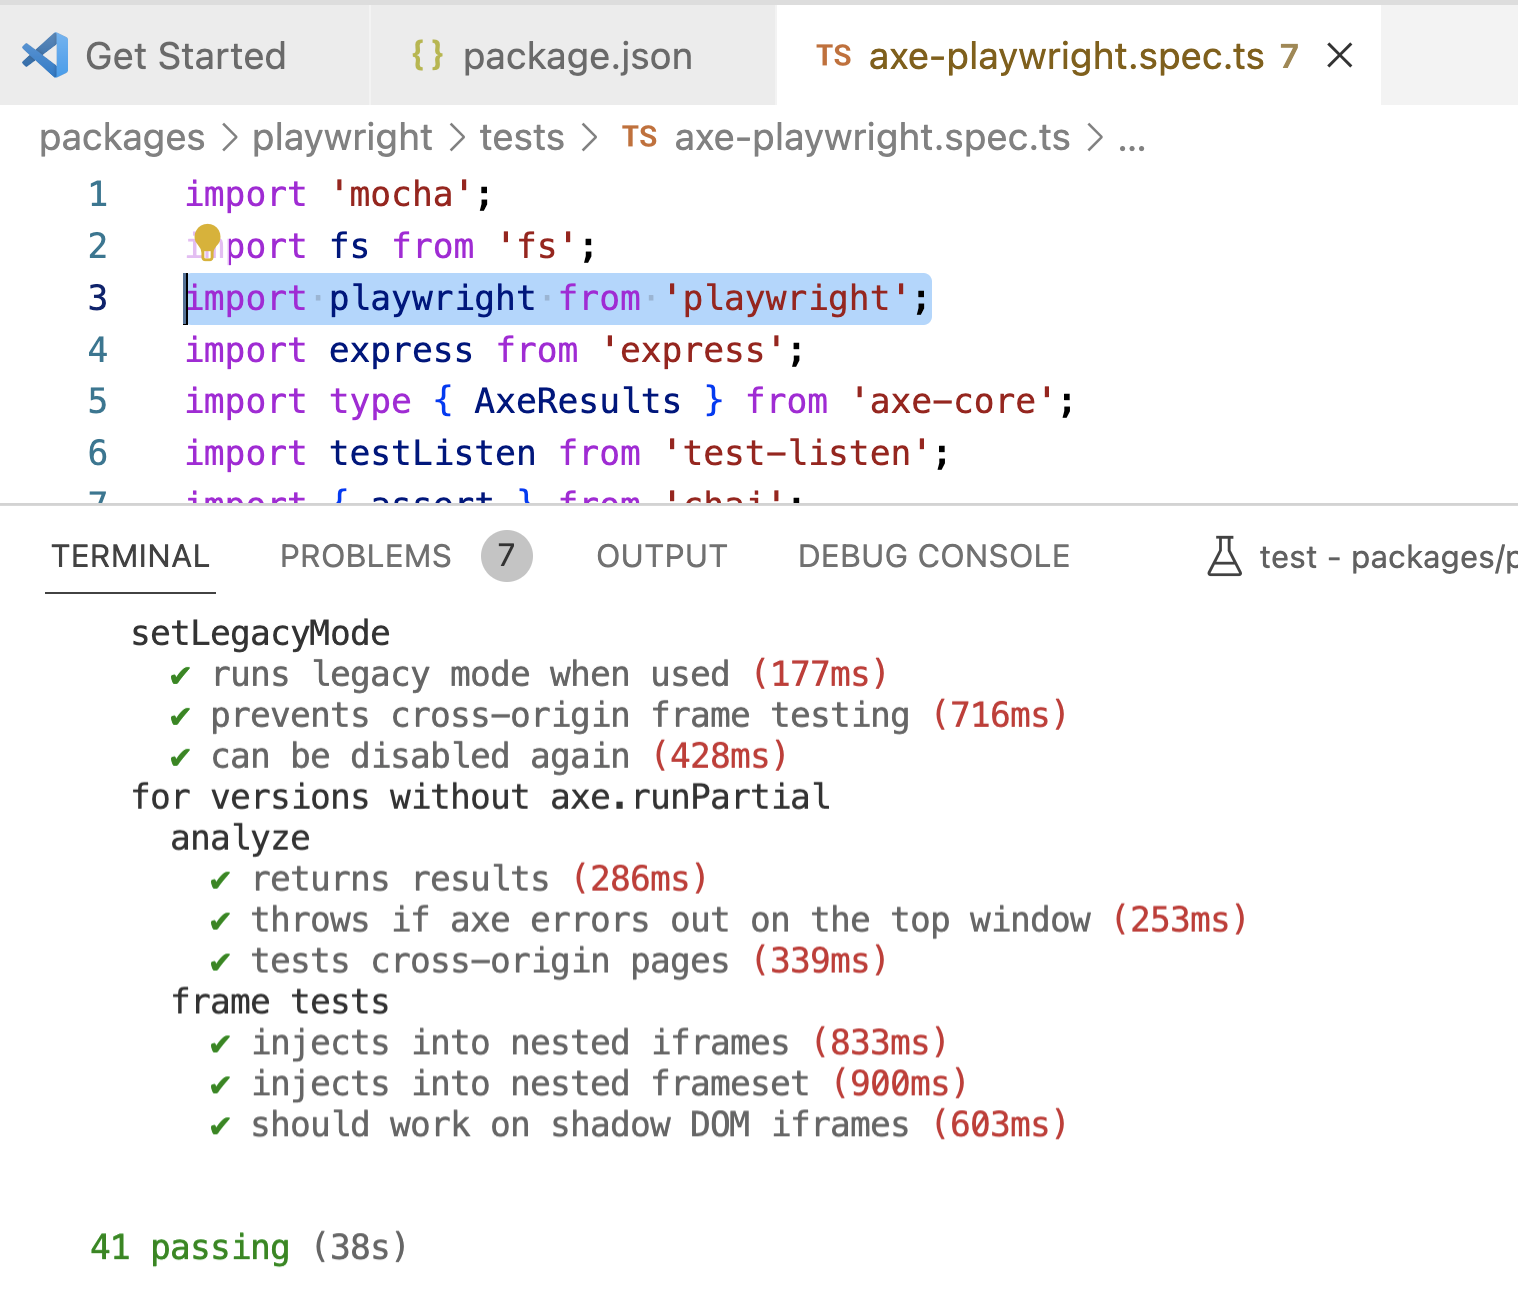Click the problems count badge 7
The image size is (1518, 1304).
coord(507,556)
